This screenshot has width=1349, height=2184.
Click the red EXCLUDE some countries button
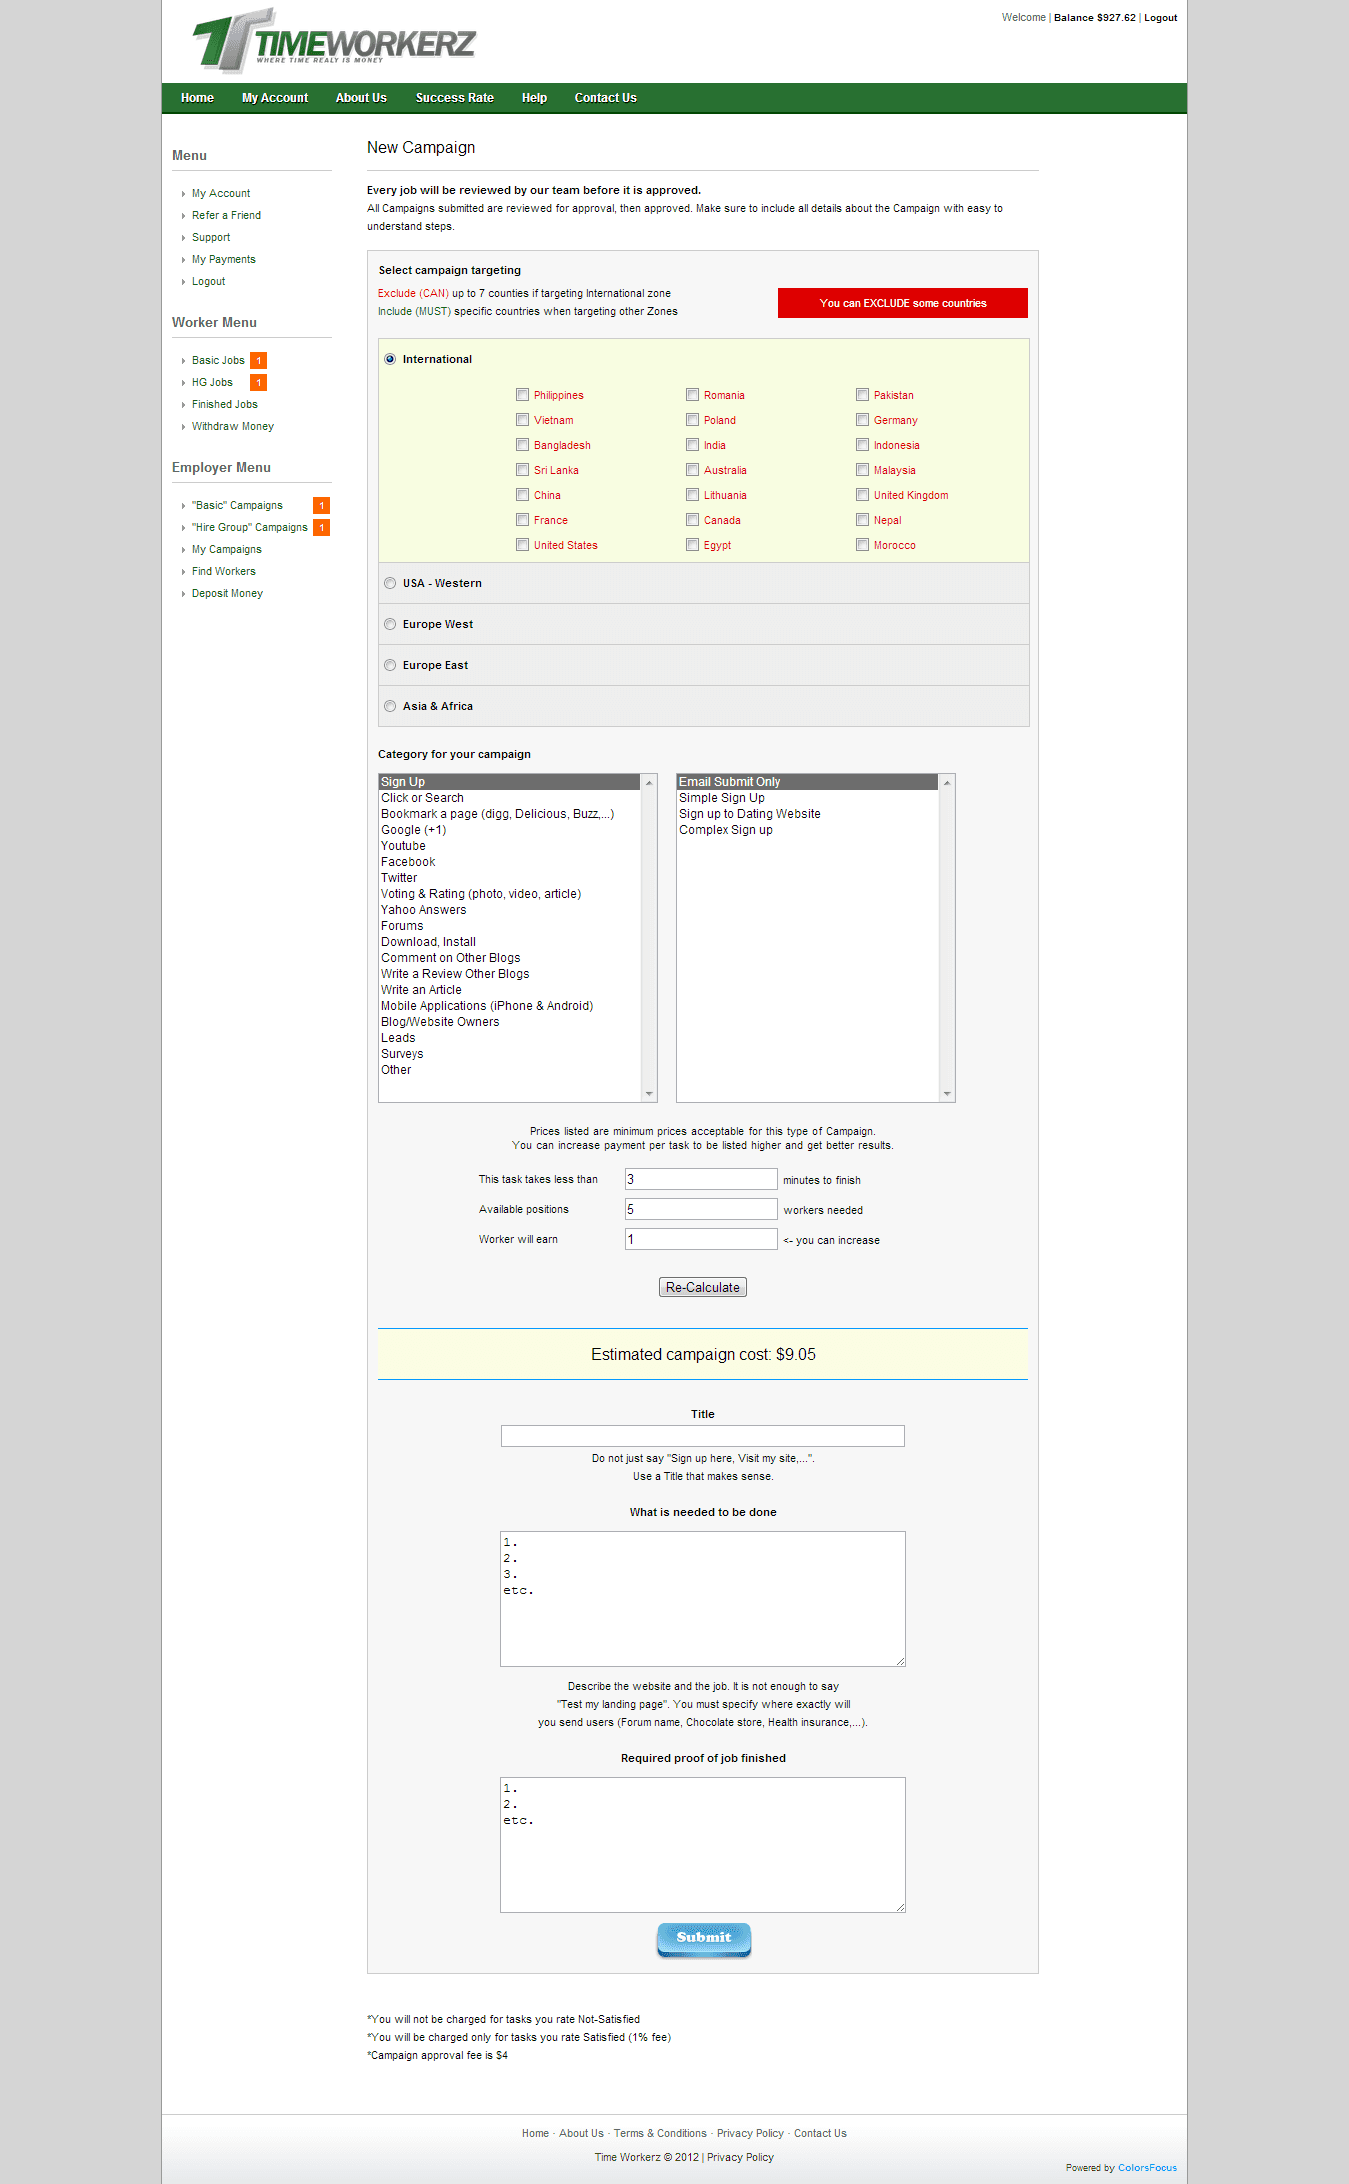[x=903, y=303]
